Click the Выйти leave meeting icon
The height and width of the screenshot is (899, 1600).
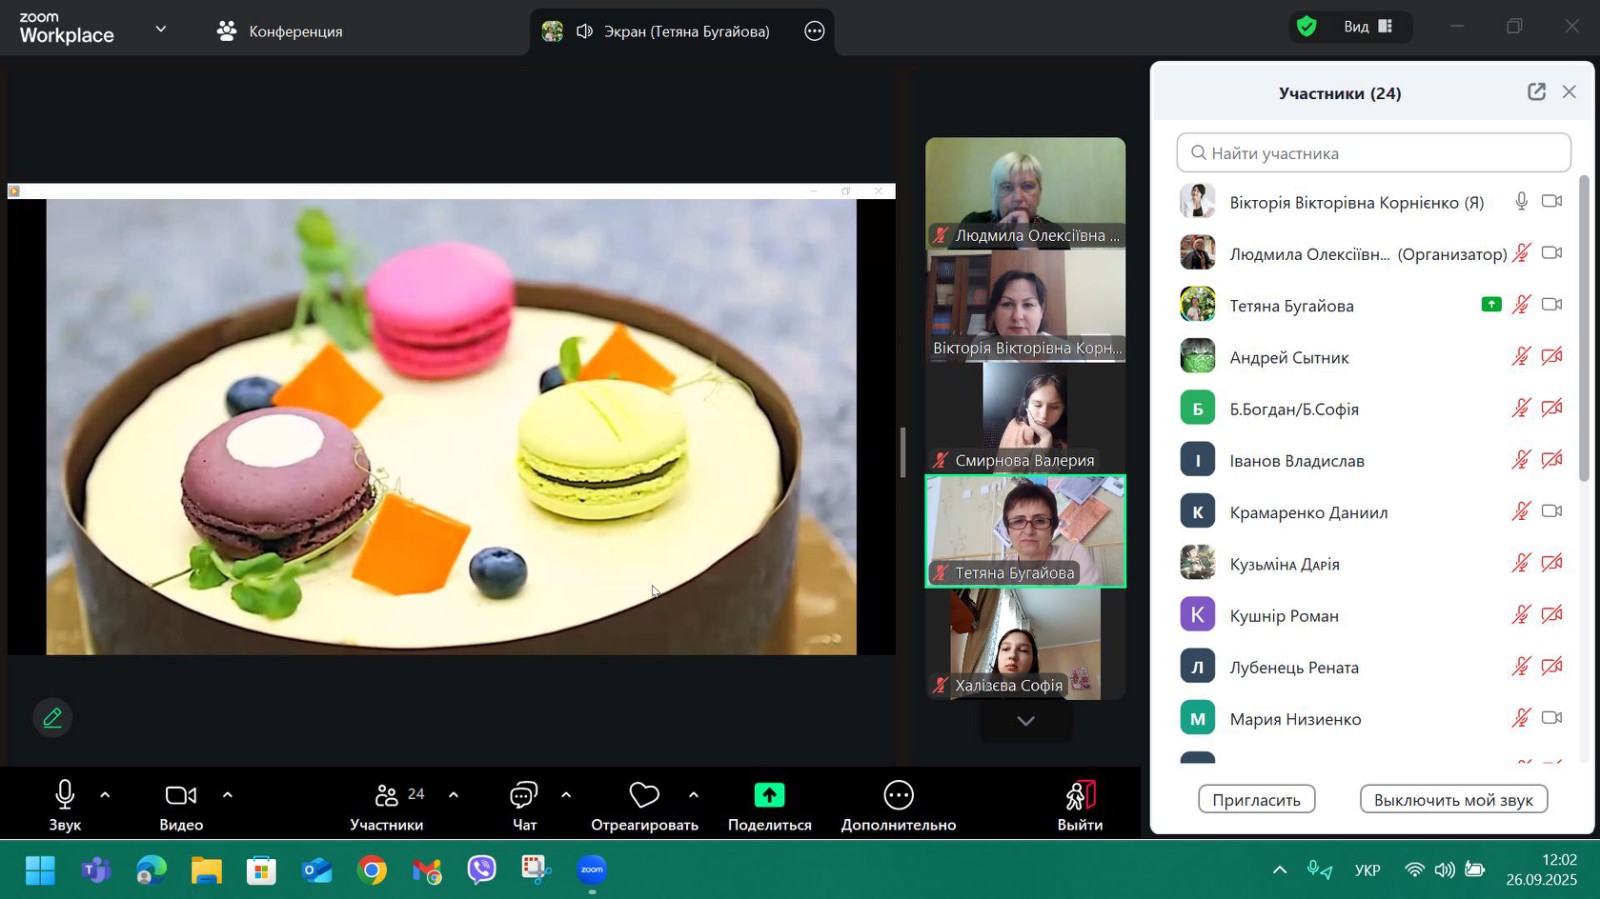[1080, 796]
